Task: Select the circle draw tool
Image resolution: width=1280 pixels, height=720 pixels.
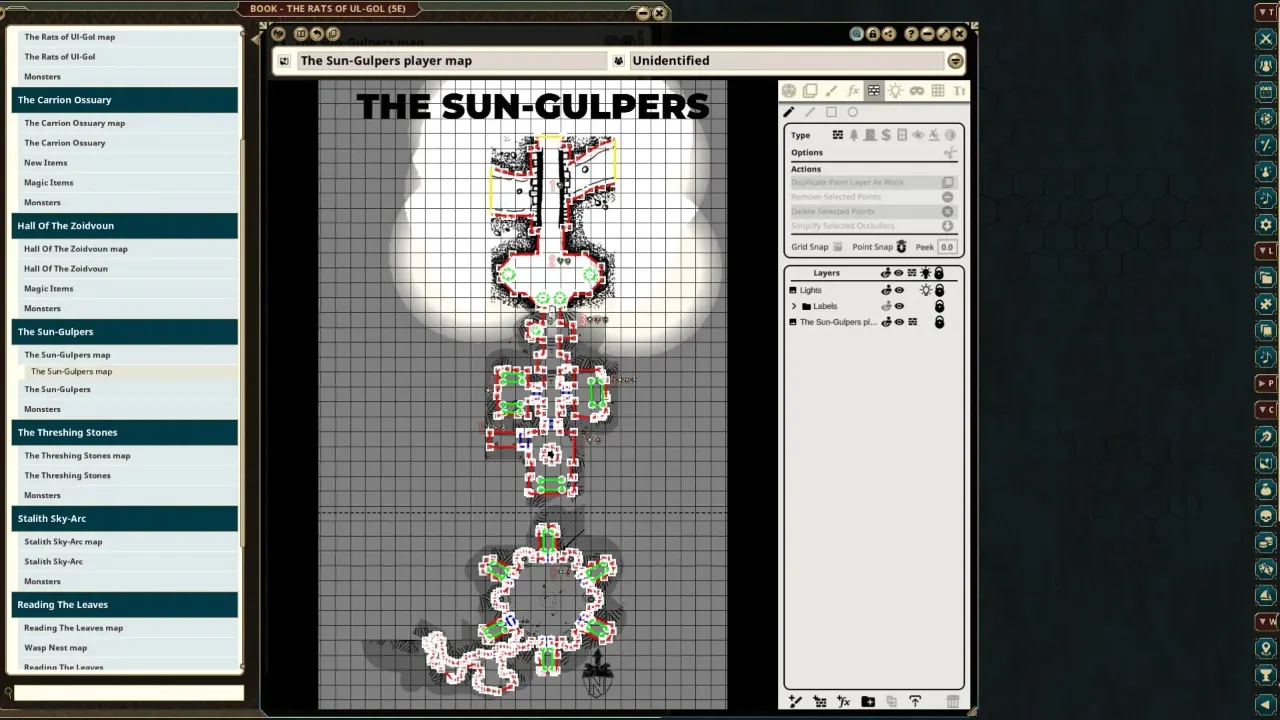Action: [x=852, y=112]
